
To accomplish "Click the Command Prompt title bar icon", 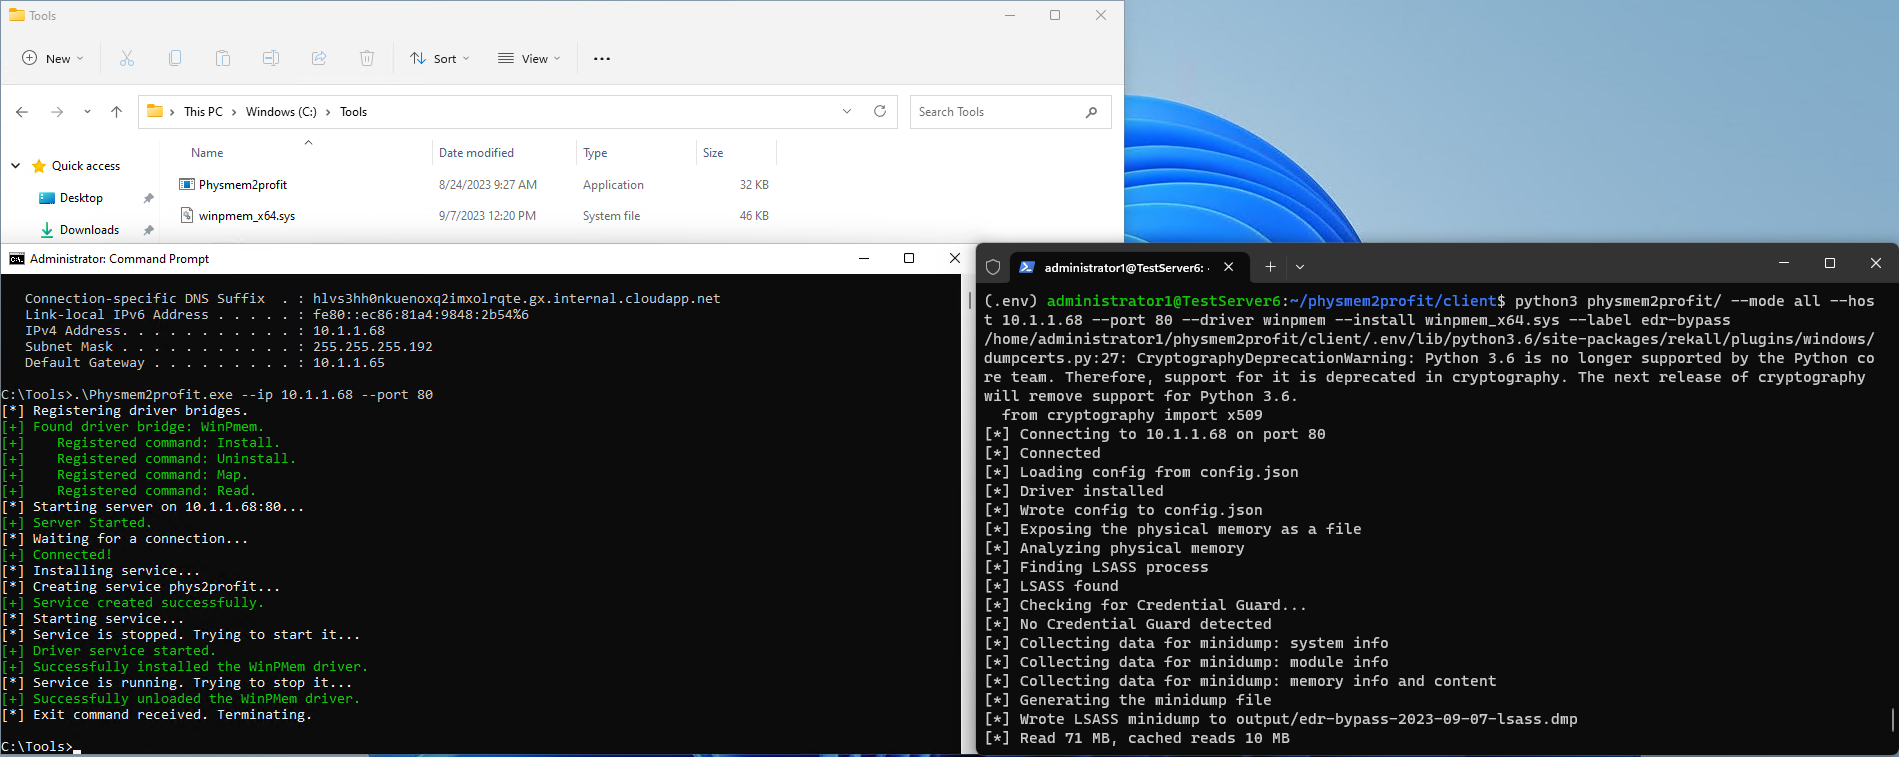I will click(x=17, y=259).
